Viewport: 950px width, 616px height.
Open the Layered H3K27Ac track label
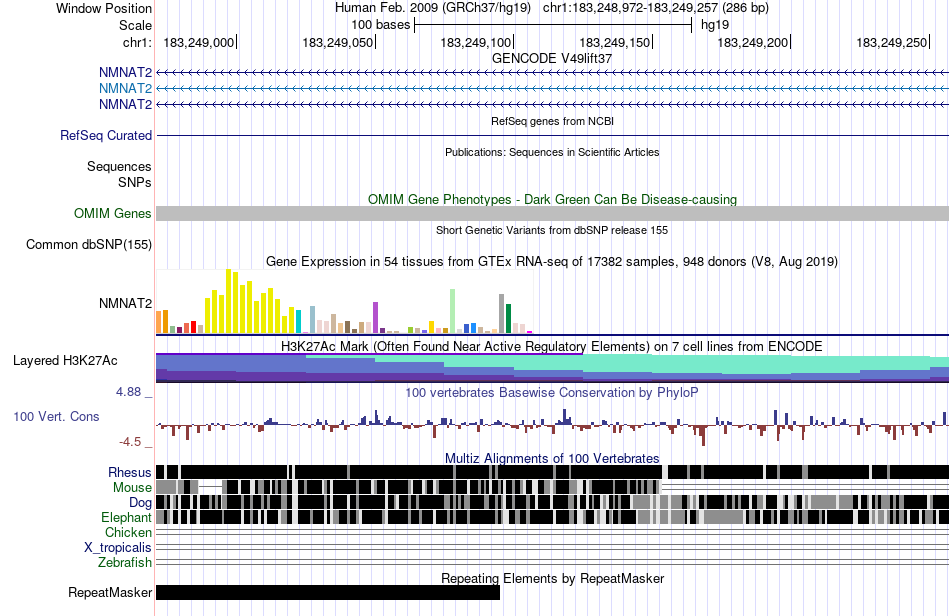point(65,360)
